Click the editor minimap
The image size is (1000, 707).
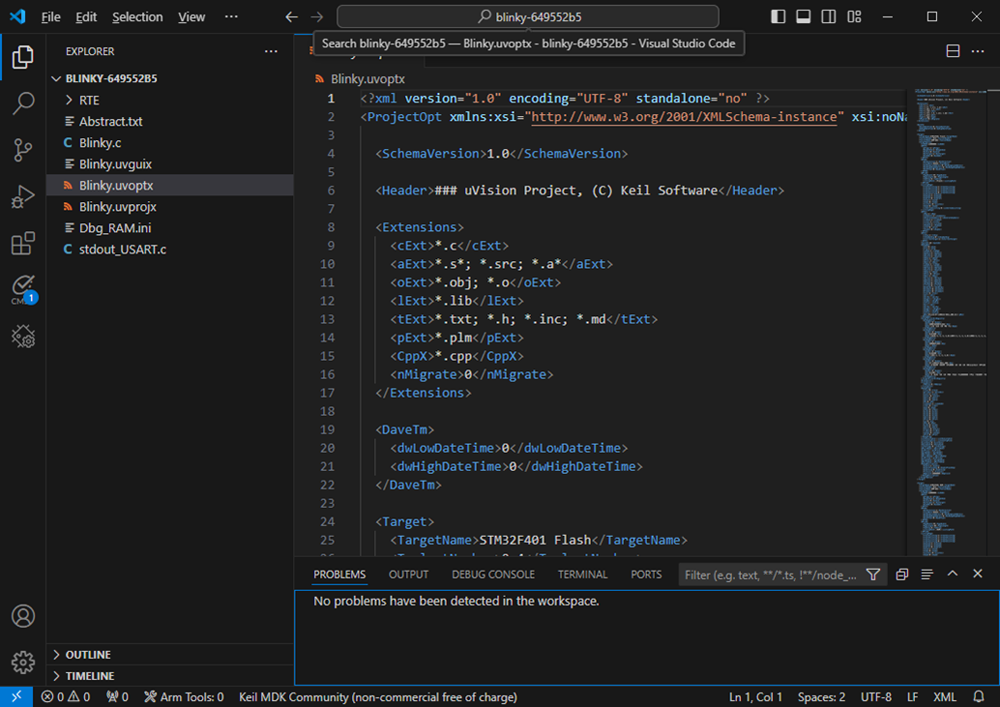(x=952, y=322)
